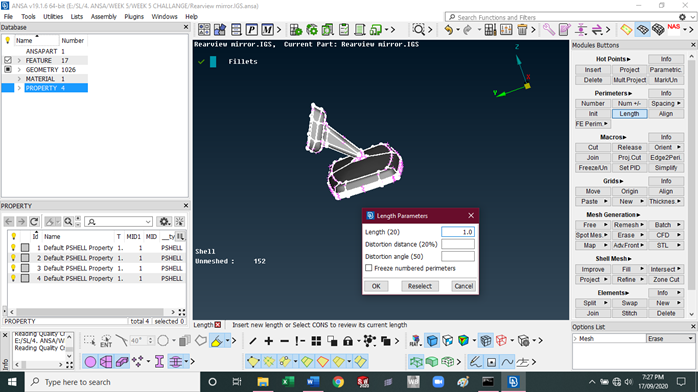This screenshot has width=698, height=392.
Task: Click the Redo arrow in the toolbar
Action: [x=467, y=30]
